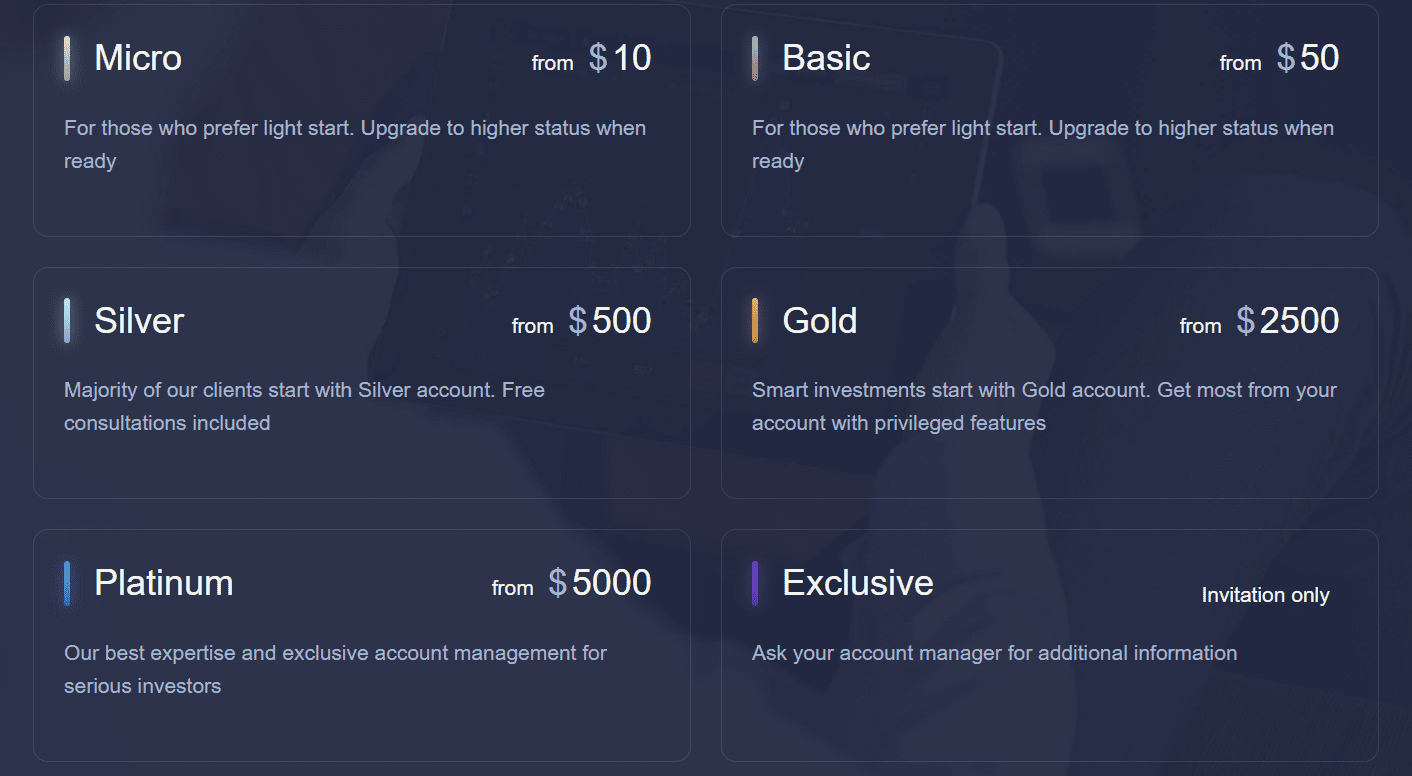Click the $5000 Platinum price

[600, 583]
